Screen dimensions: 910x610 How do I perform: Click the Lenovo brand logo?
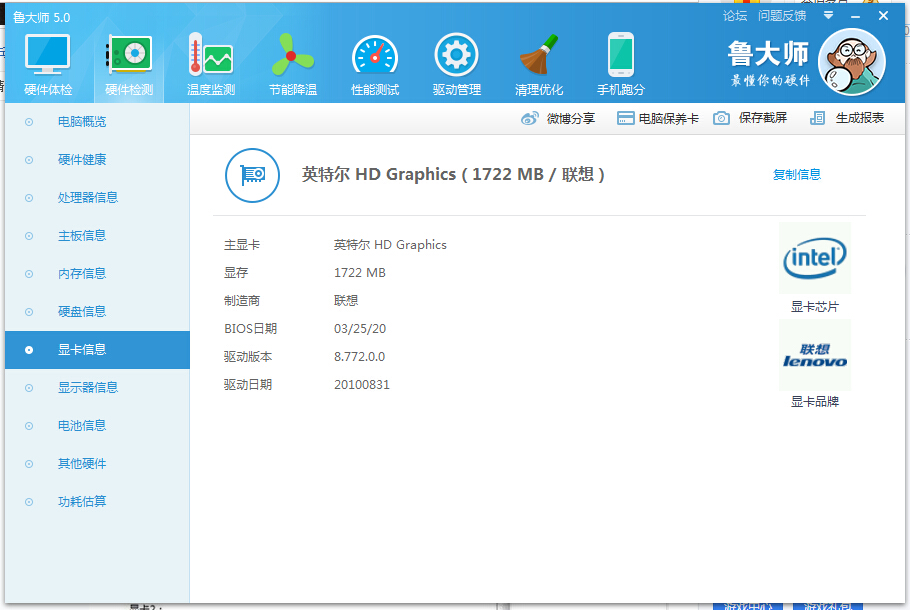(x=815, y=355)
